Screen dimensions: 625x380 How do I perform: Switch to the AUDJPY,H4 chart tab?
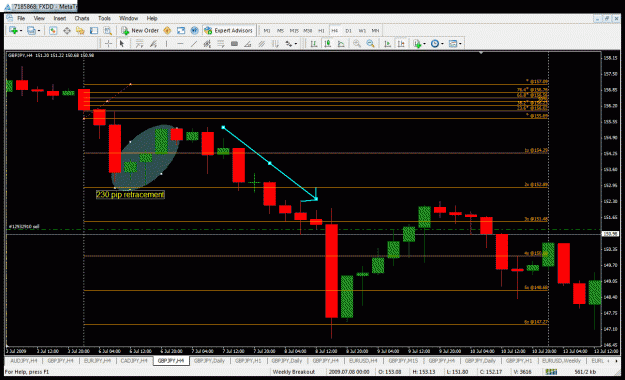tap(24, 361)
